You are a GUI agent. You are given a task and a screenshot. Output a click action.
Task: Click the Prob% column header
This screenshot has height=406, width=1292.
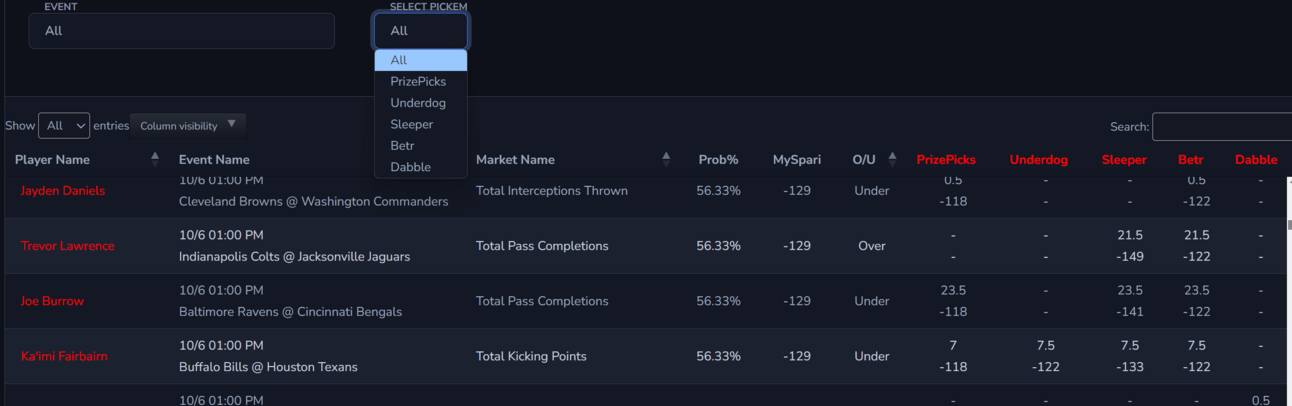tap(718, 160)
